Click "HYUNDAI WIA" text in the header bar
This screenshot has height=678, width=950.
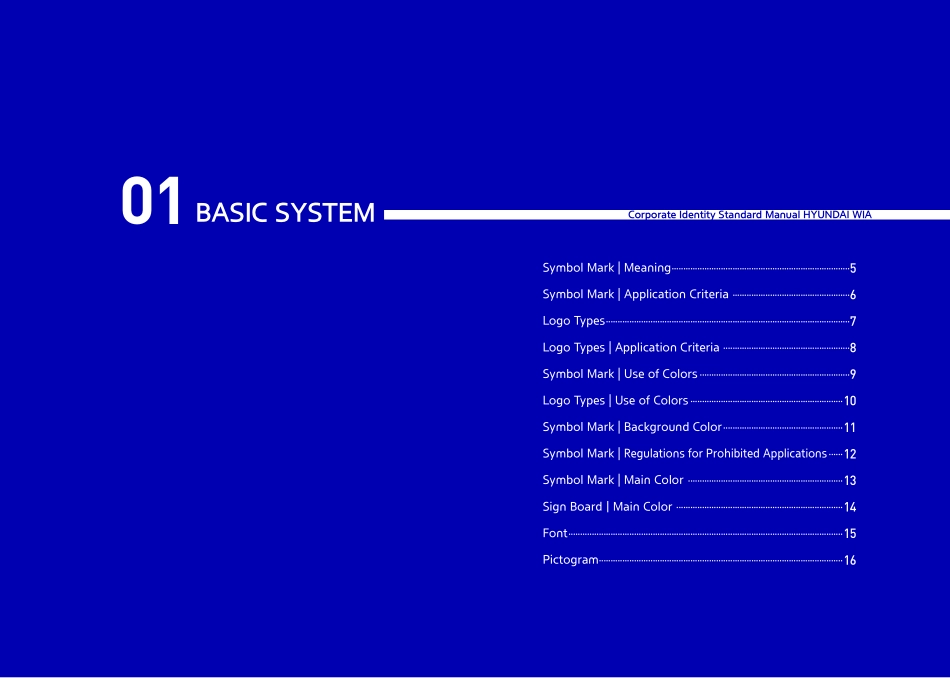pos(845,214)
